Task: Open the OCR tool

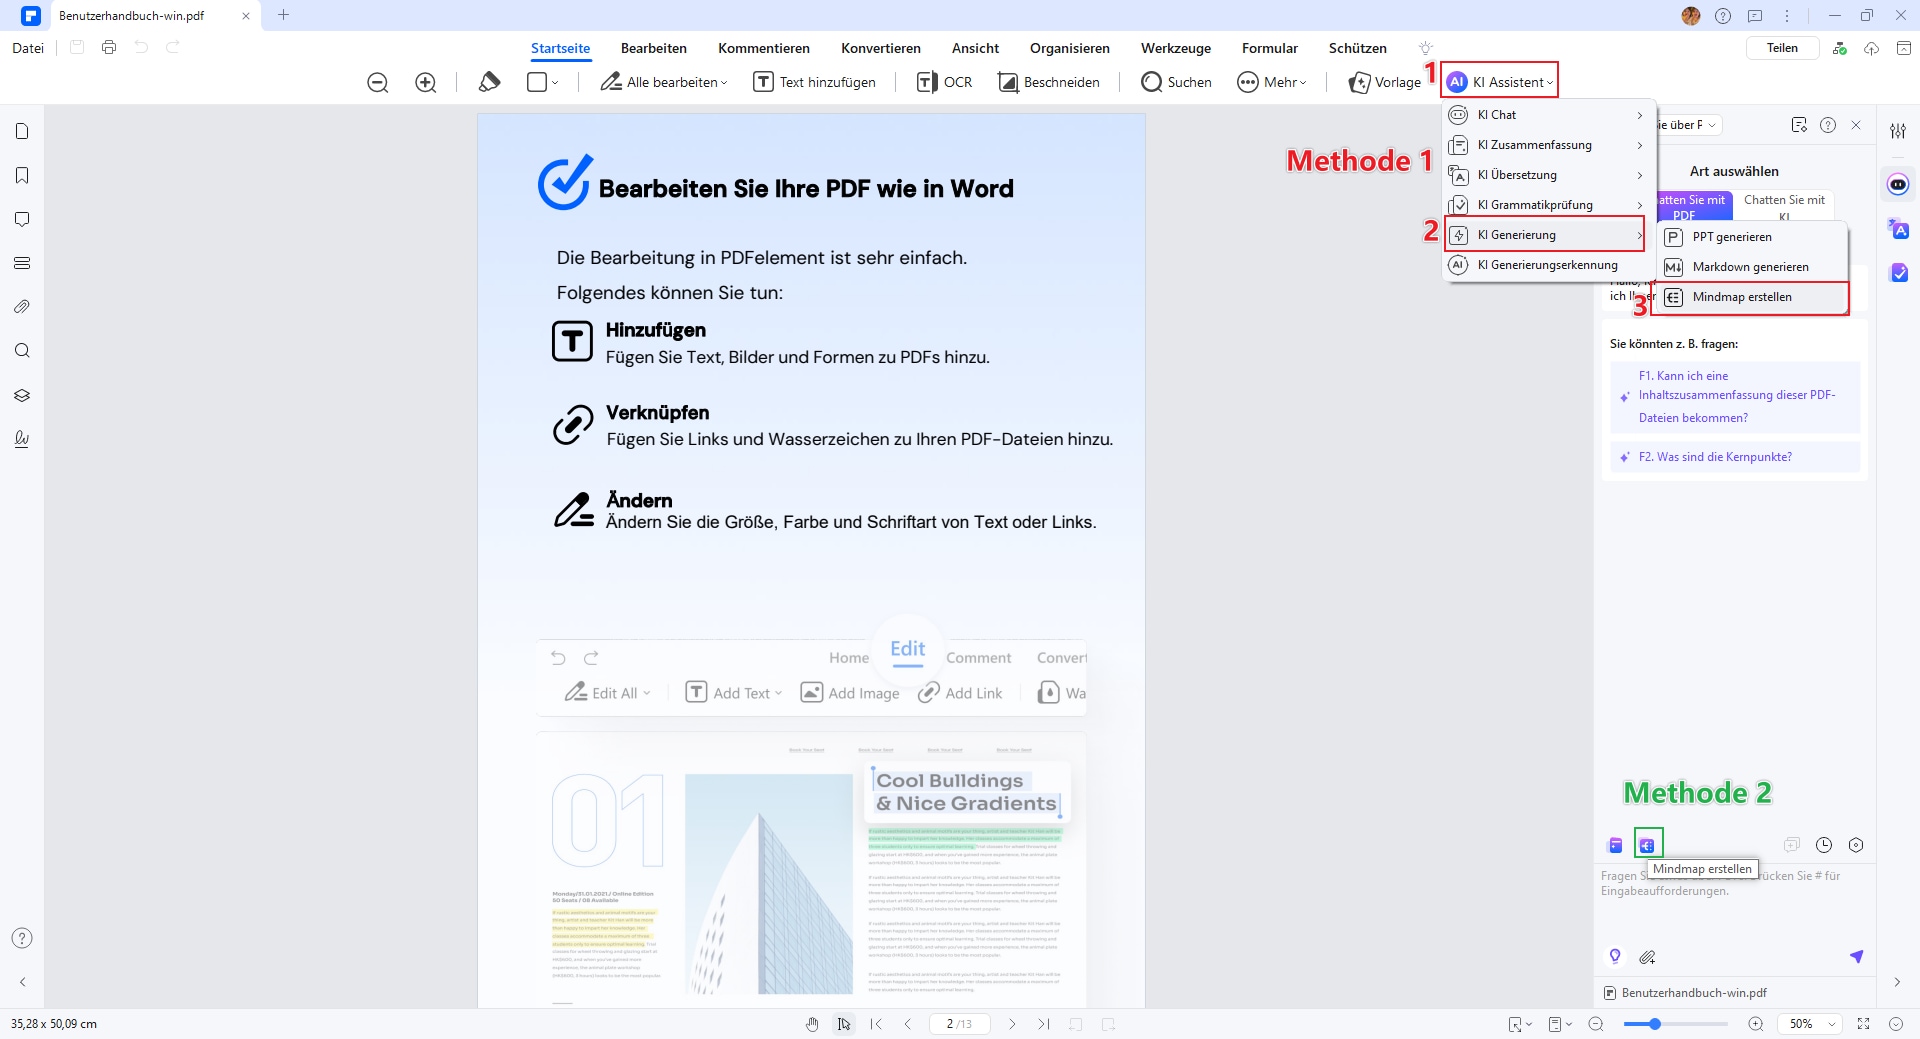Action: coord(943,82)
